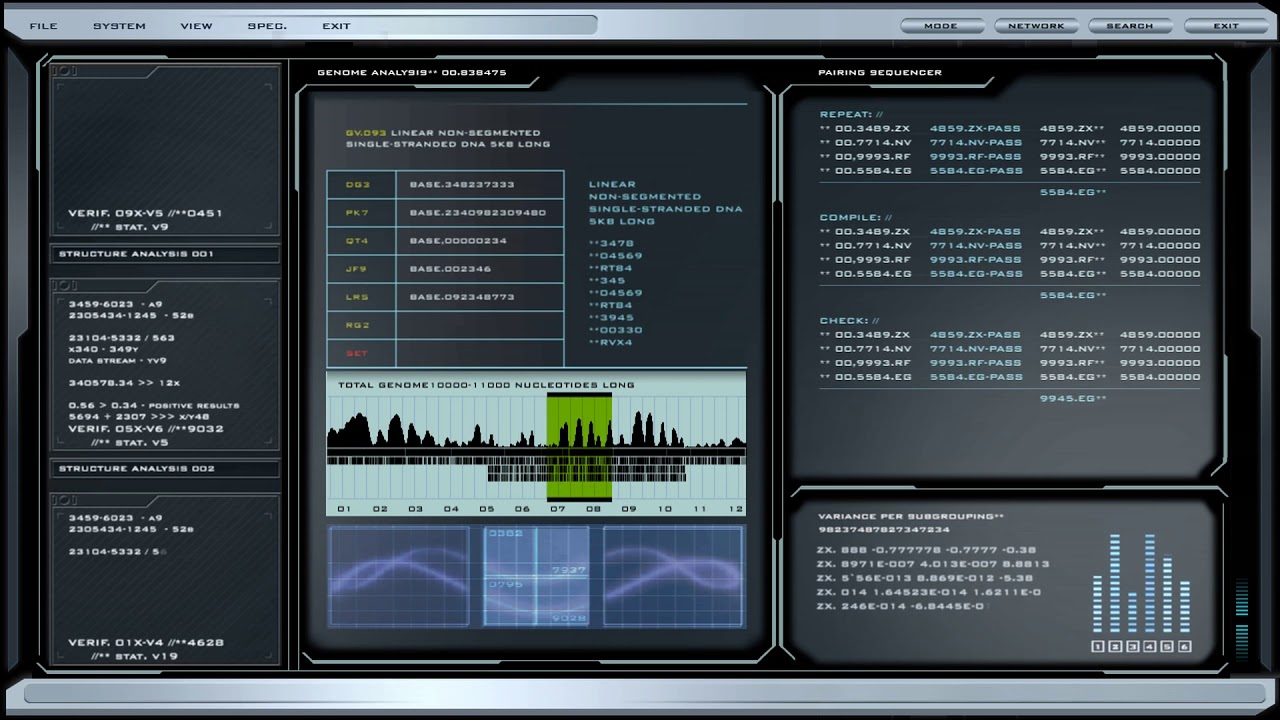Collapse the COMPILE section

coord(851,217)
